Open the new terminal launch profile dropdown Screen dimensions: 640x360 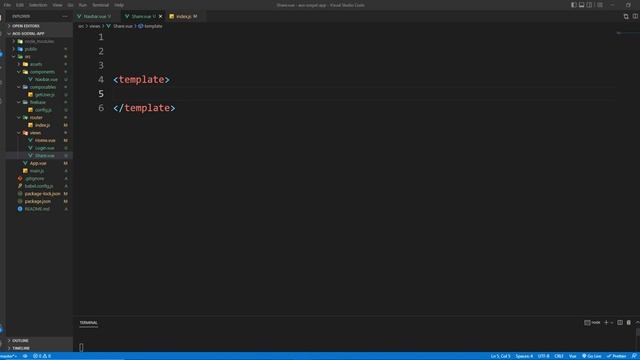pos(612,322)
